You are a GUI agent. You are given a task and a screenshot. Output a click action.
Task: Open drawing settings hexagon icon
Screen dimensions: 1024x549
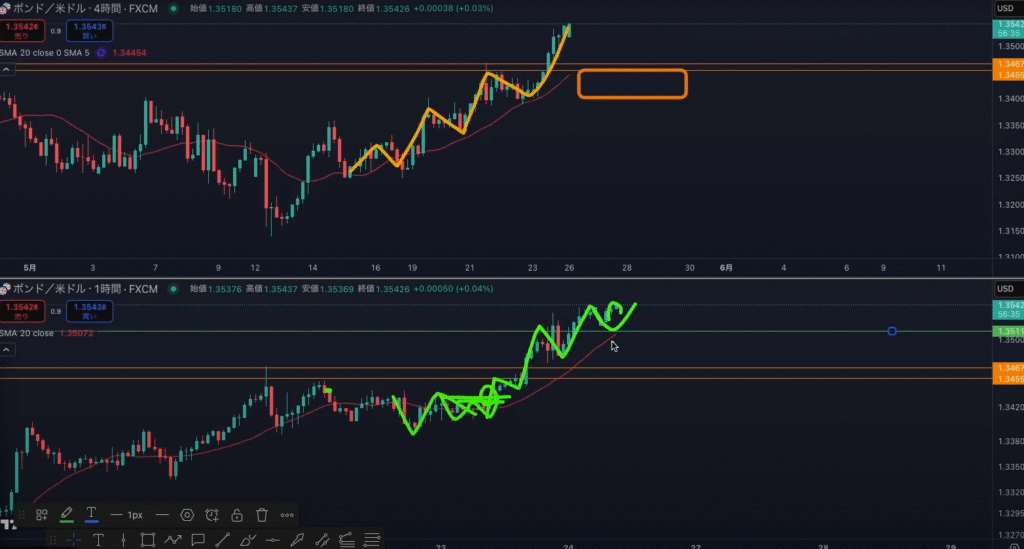point(187,515)
